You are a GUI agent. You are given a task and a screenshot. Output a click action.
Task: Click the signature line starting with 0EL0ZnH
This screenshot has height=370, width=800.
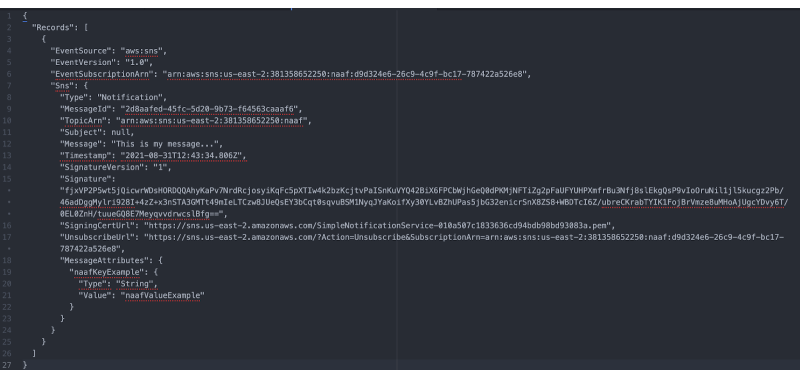point(143,214)
